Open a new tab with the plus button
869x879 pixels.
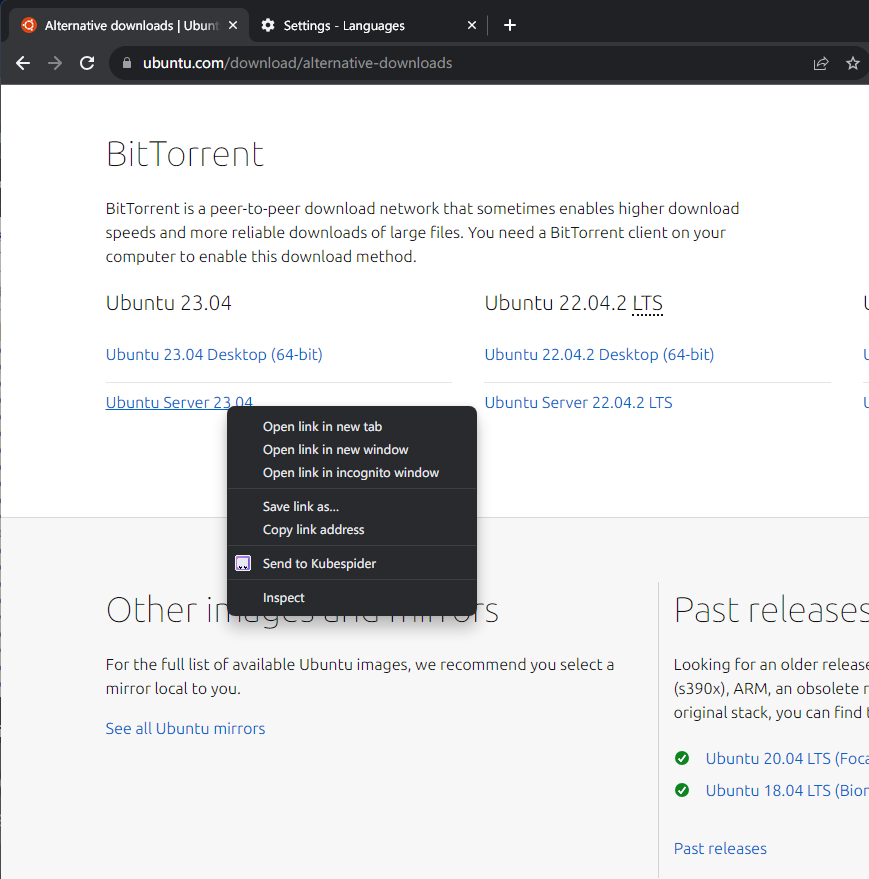pyautogui.click(x=510, y=25)
